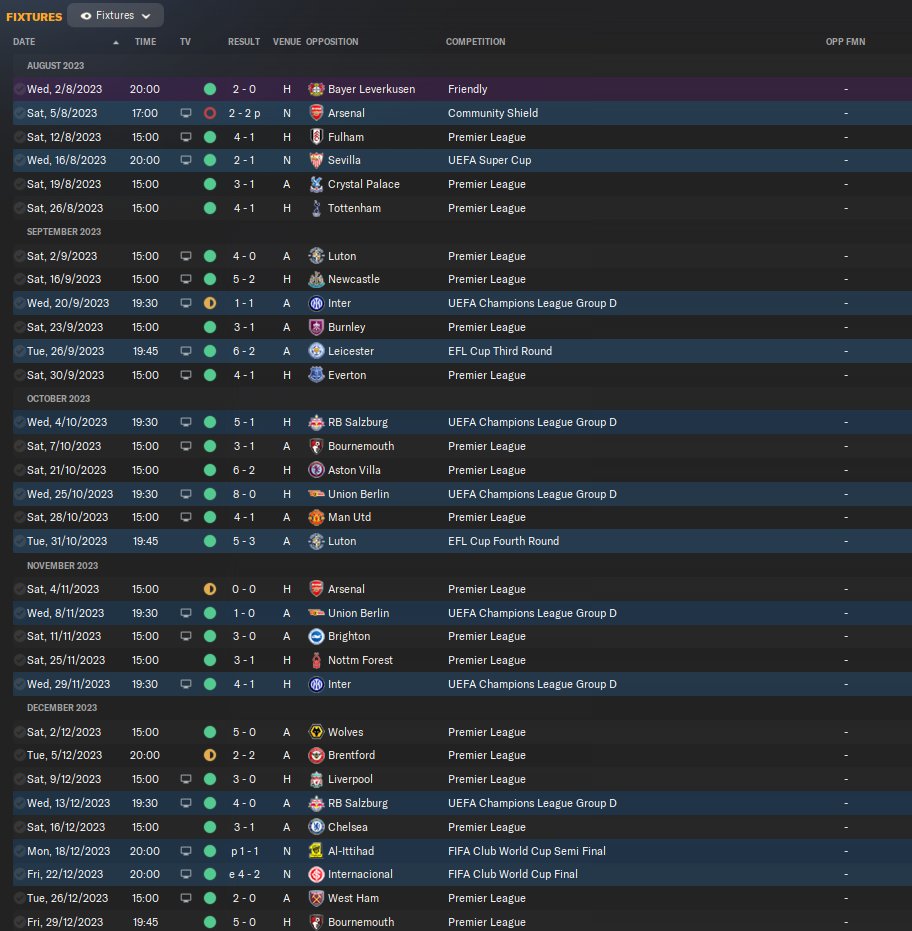This screenshot has height=931, width=912.
Task: Sort fixtures by Date column
Action: tap(24, 42)
